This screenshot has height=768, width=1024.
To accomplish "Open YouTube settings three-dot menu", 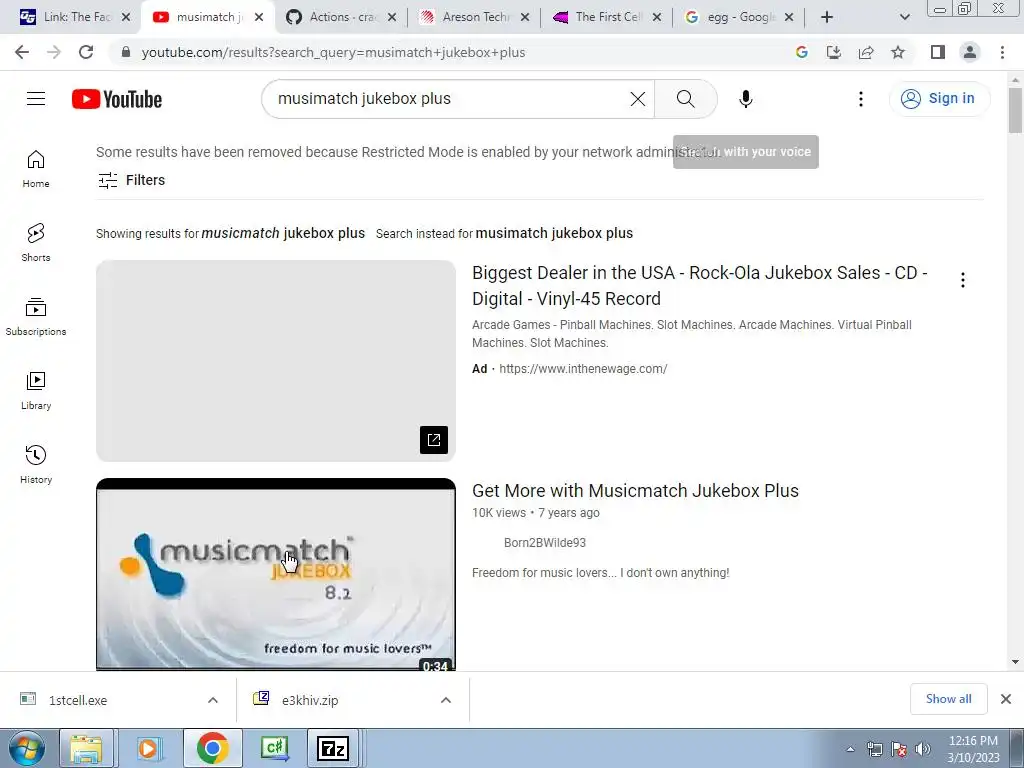I will pos(861,99).
